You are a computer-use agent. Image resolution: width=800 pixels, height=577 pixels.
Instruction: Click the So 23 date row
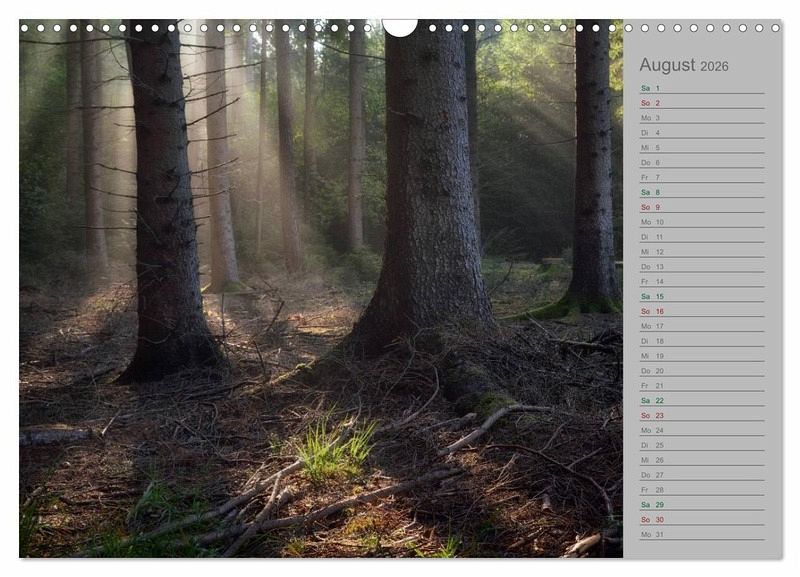coord(701,415)
